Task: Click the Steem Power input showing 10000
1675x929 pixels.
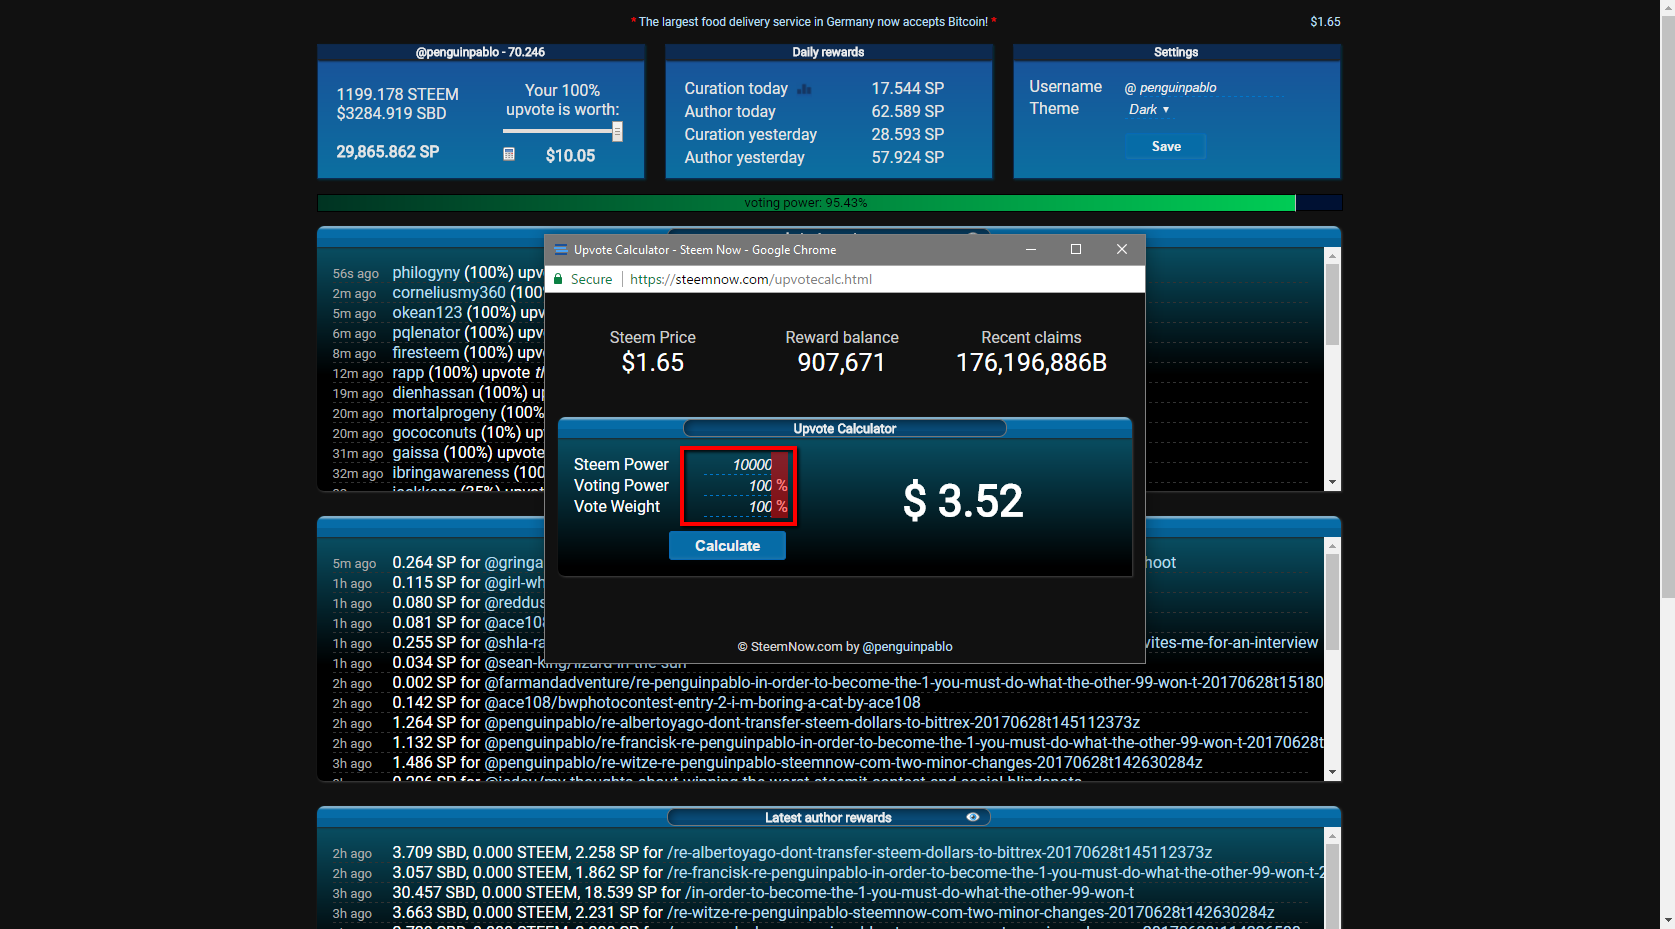Action: 737,464
